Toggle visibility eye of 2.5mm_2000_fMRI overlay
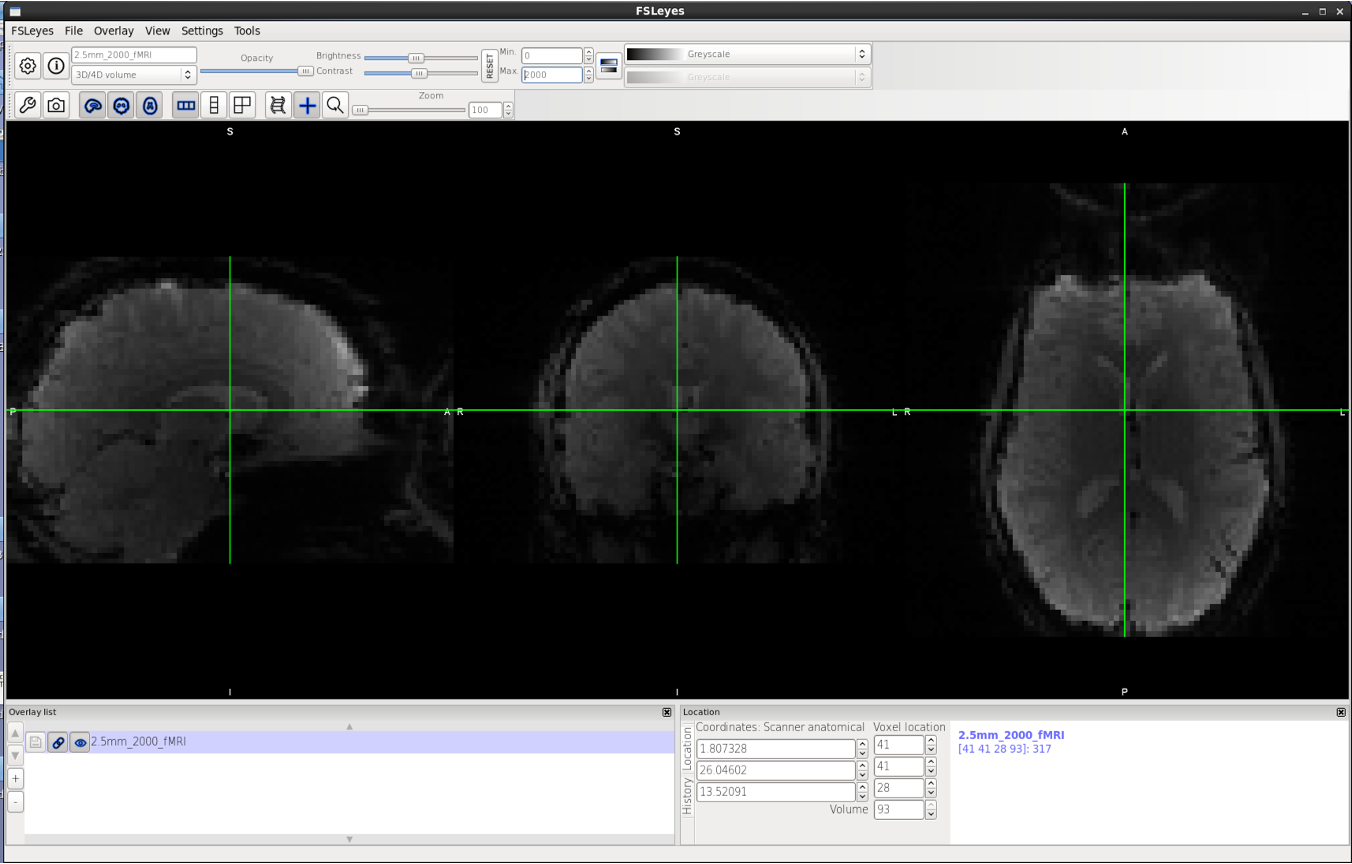The height and width of the screenshot is (864, 1352). click(80, 743)
